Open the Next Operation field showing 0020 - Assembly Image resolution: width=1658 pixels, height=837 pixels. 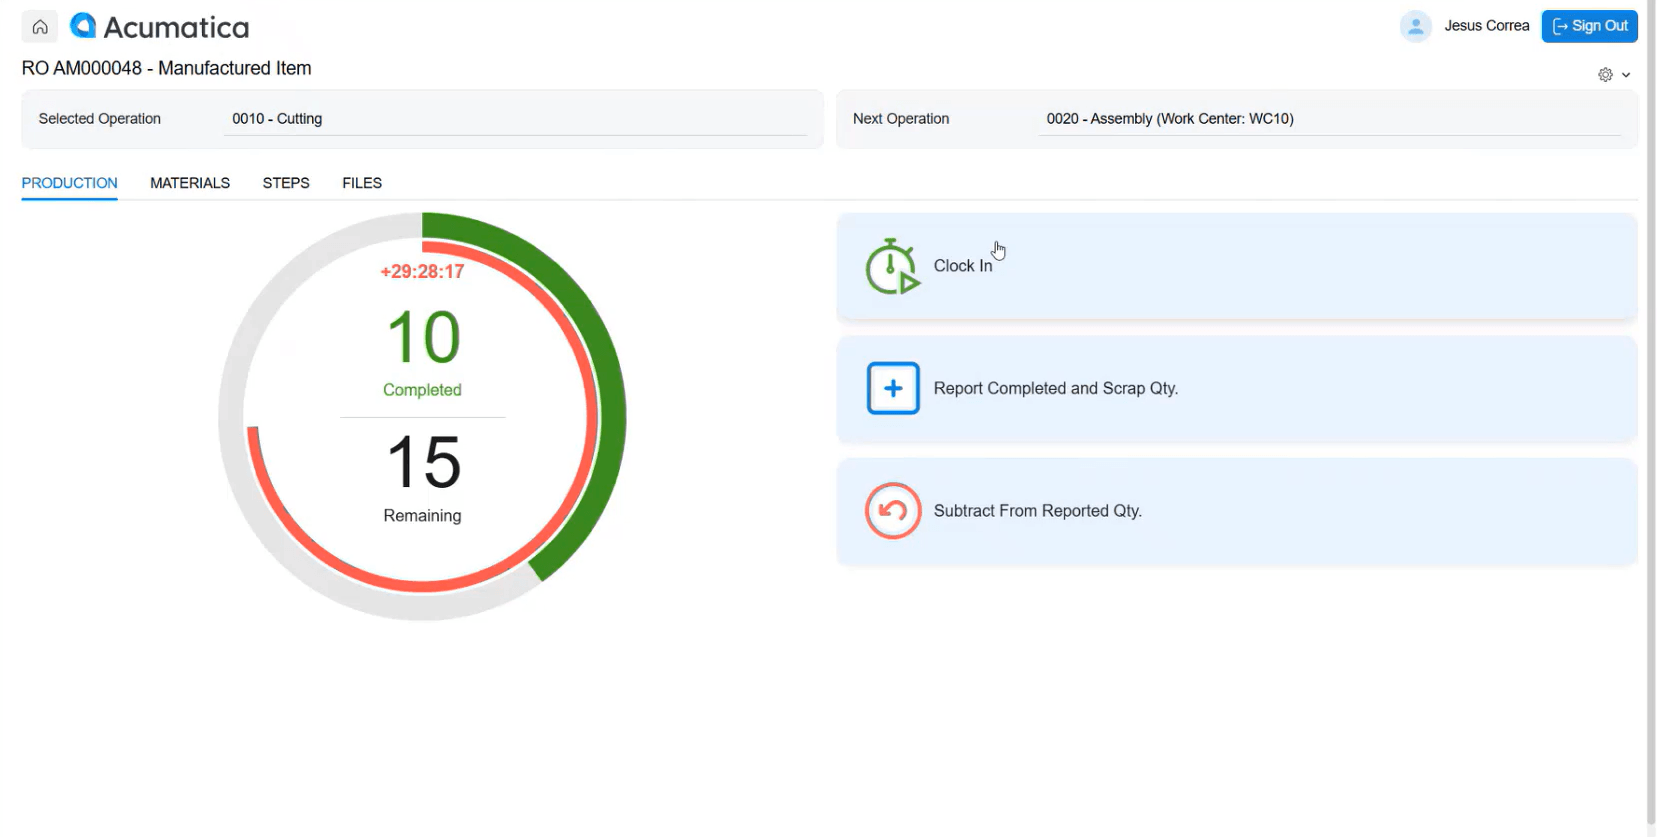[1330, 119]
